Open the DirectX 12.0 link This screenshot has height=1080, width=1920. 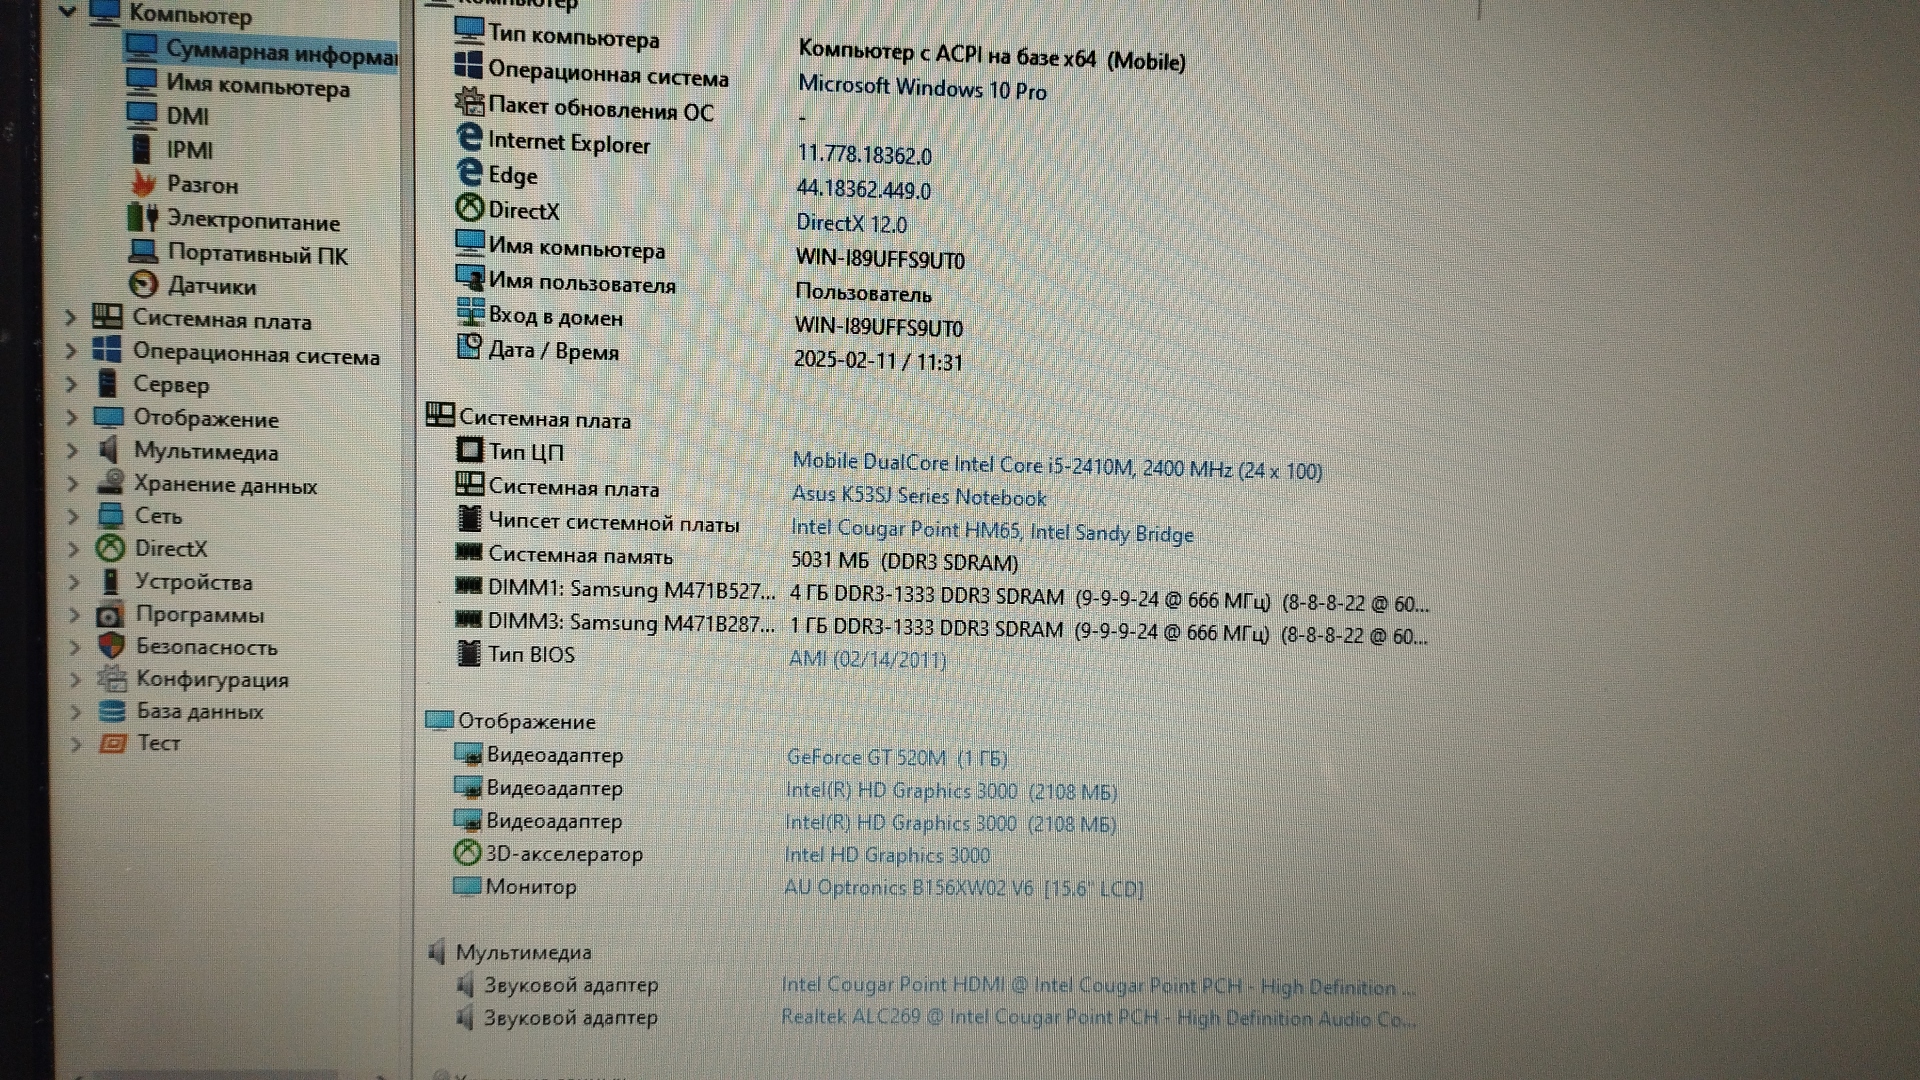pos(852,224)
